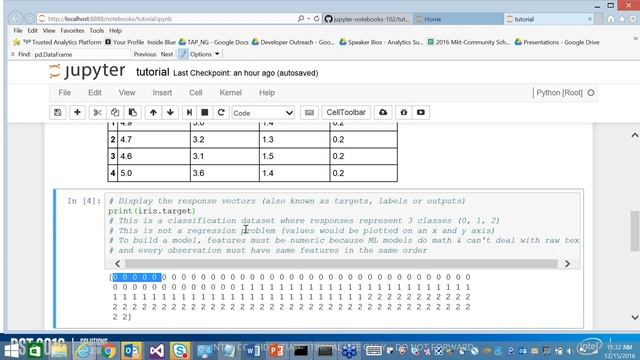Screen dimensions: 640x360
Task: Click the browser back arrow
Action: (x=15, y=19)
